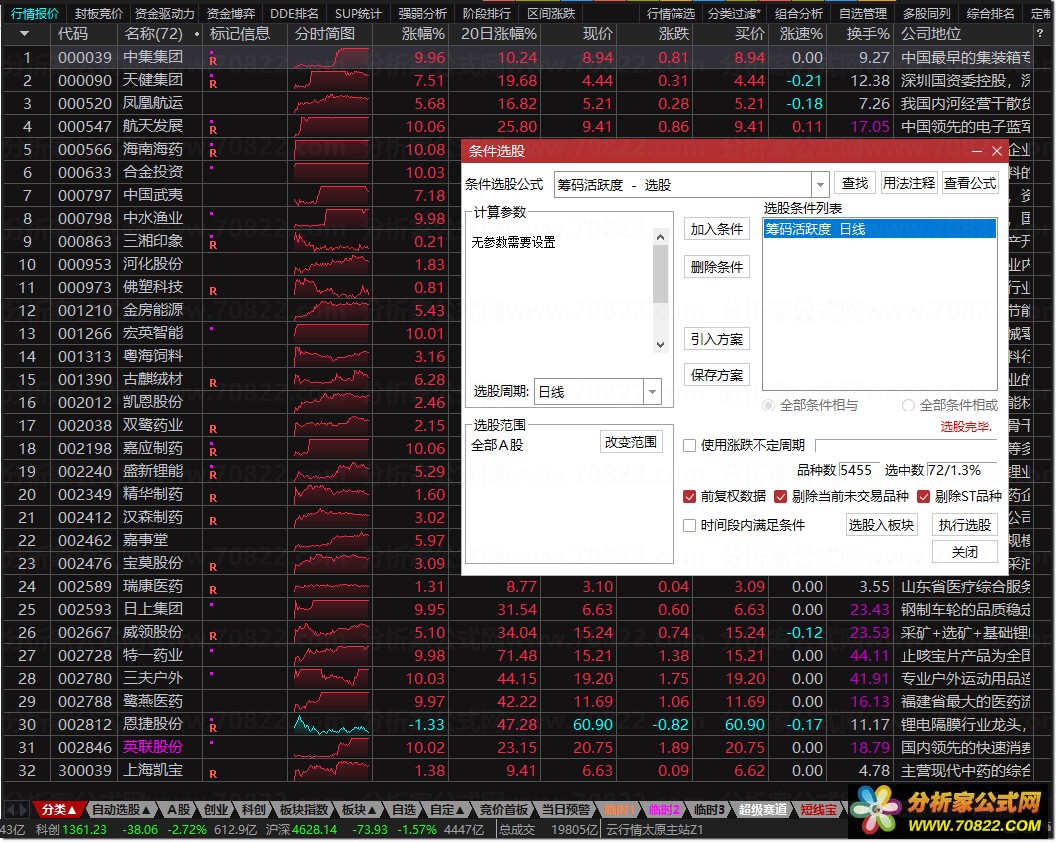Image resolution: width=1058 pixels, height=842 pixels.
Task: Click the R marker icon for 航天发展
Action: click(213, 130)
